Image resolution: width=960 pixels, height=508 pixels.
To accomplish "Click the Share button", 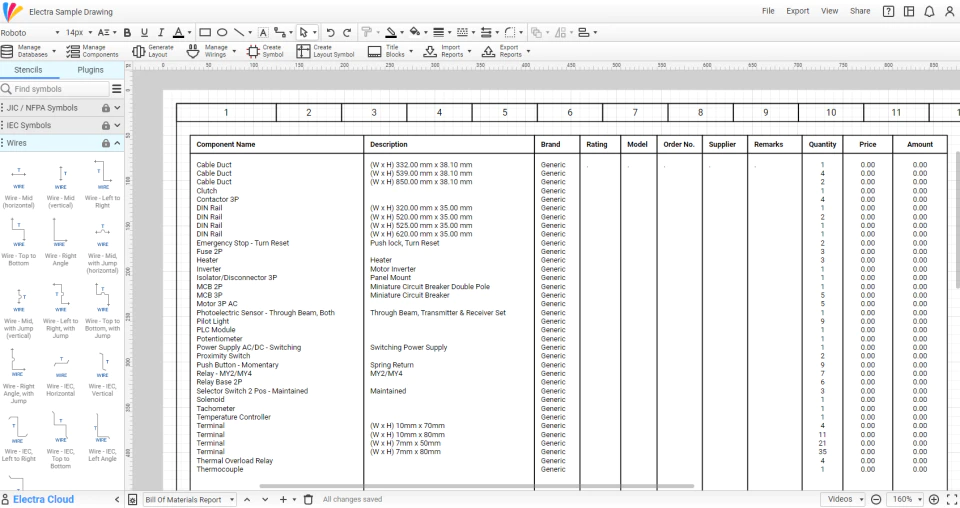I will click(860, 11).
